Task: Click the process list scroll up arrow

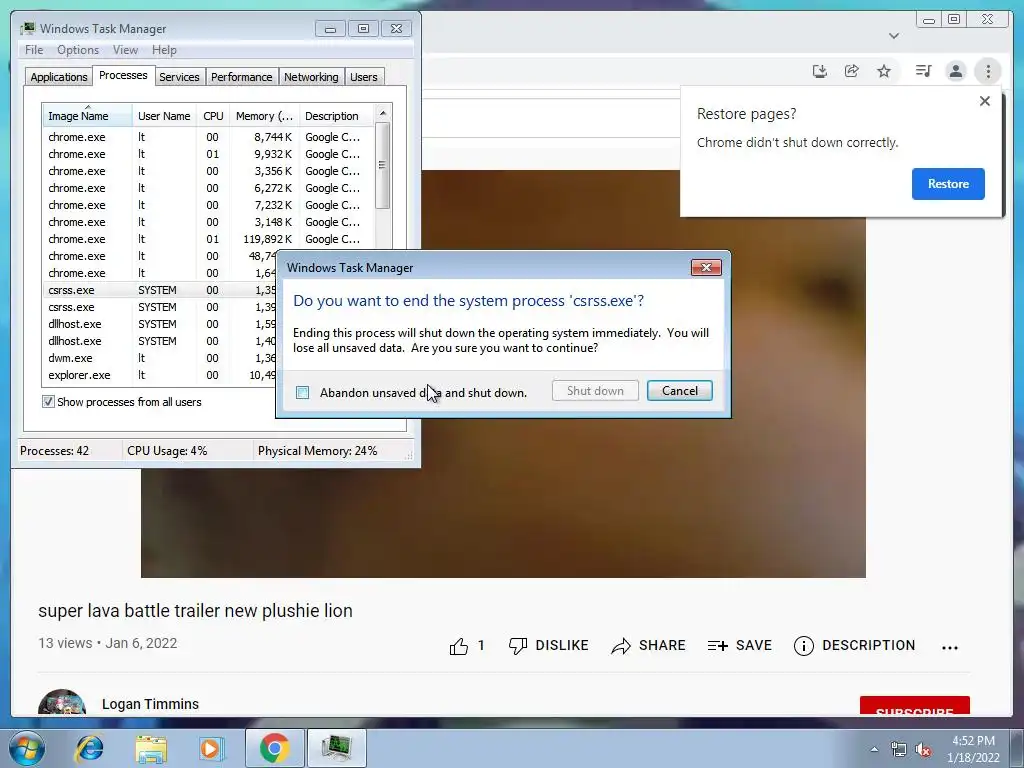Action: 383,113
